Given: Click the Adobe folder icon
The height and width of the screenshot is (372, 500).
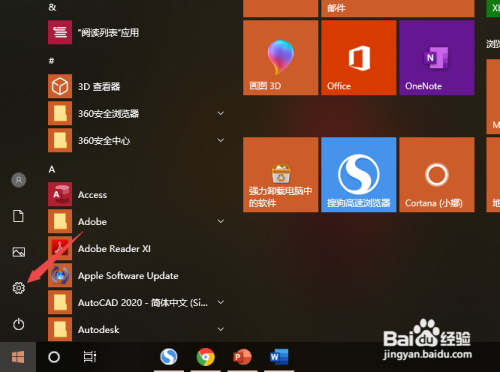Looking at the screenshot, I should click(x=60, y=221).
